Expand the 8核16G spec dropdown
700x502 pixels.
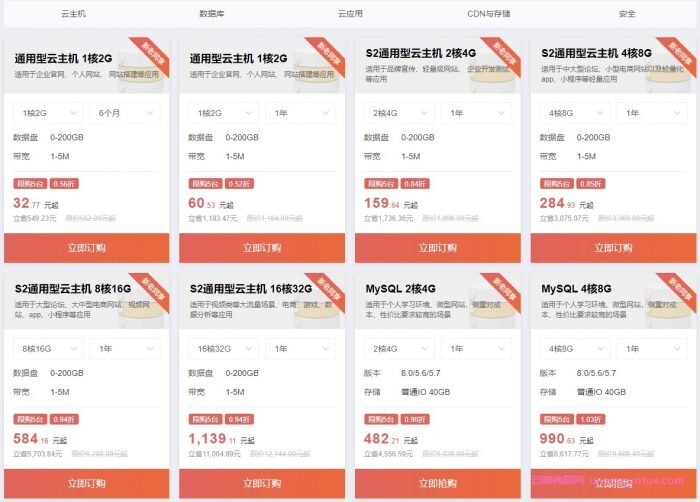click(48, 348)
